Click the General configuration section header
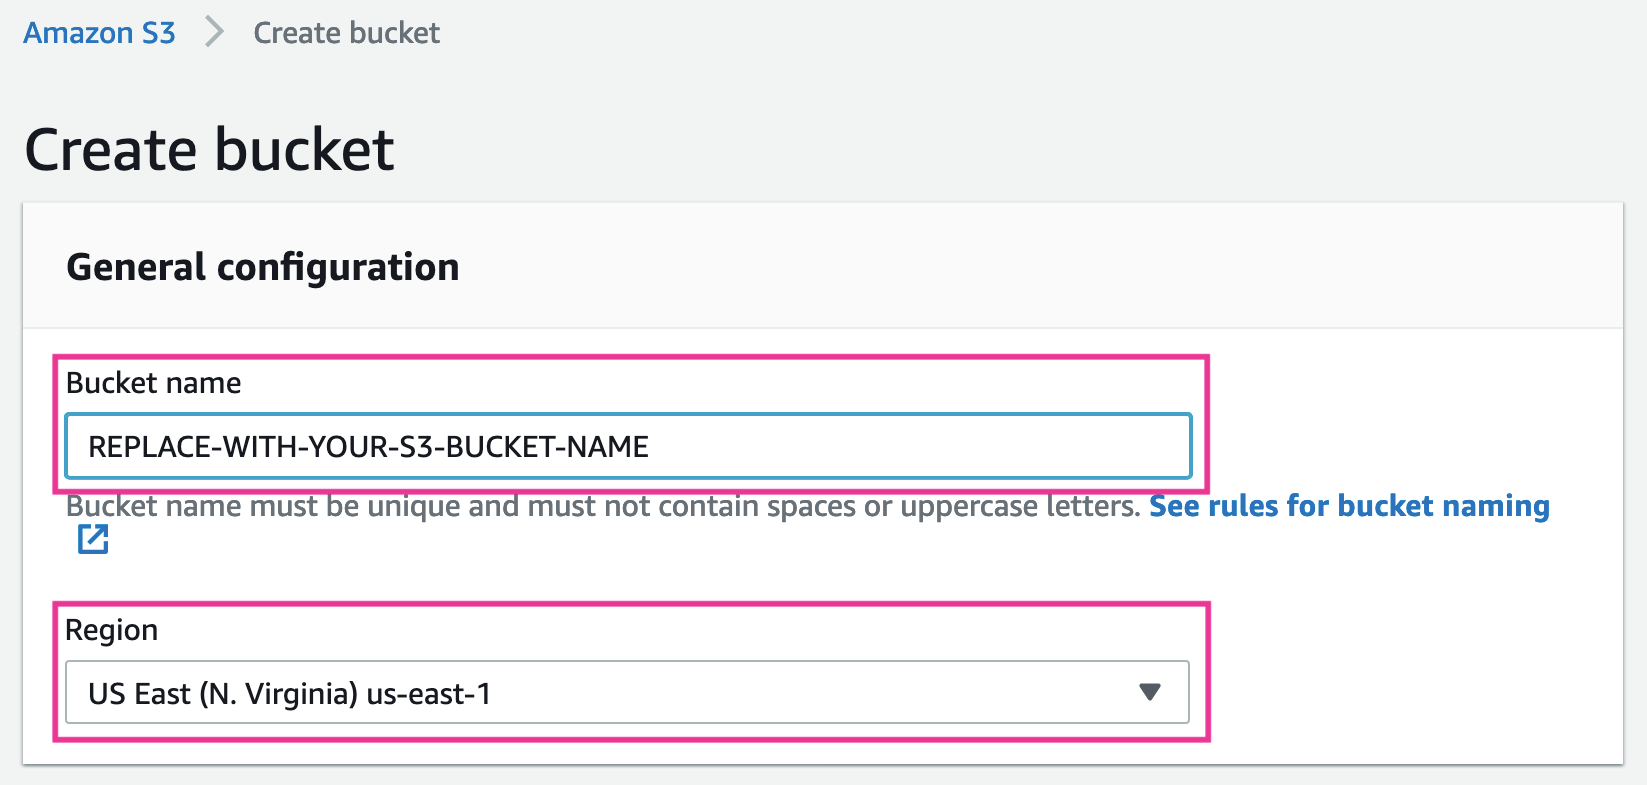Screen dimensions: 1647x785 pyautogui.click(x=263, y=267)
